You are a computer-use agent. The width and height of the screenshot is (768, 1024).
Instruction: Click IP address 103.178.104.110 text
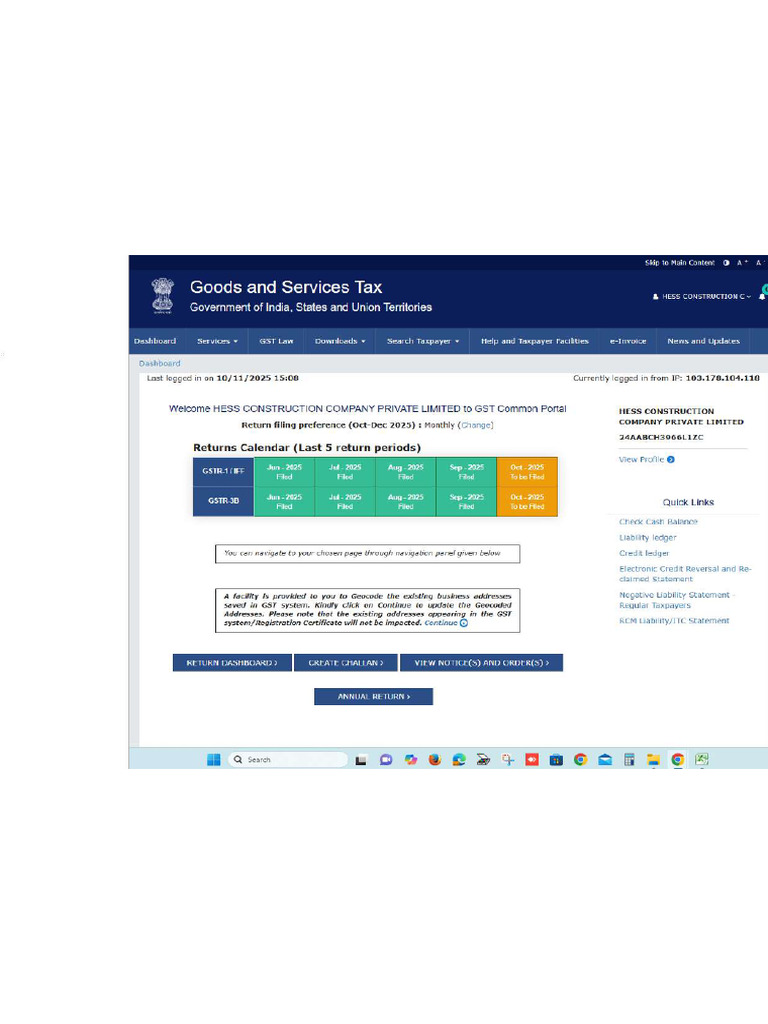[x=722, y=378]
